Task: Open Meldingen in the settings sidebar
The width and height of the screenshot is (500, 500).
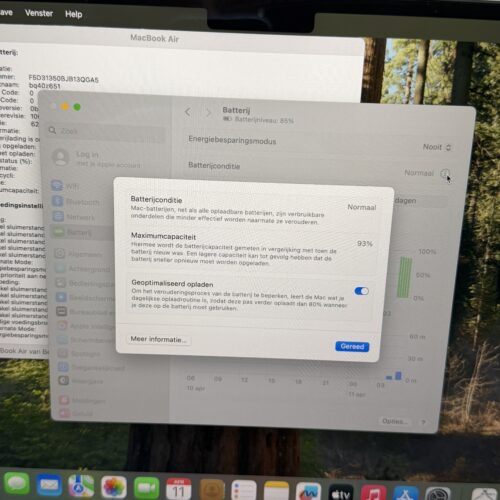Action: coord(83,401)
